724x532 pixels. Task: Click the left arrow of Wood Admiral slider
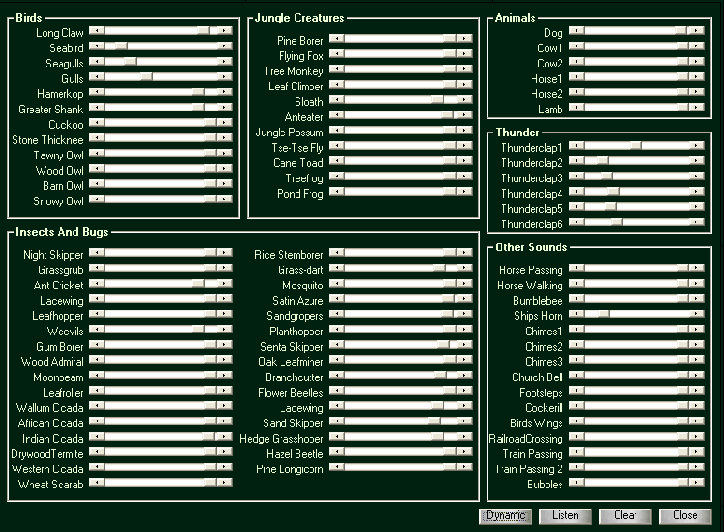pos(97,360)
